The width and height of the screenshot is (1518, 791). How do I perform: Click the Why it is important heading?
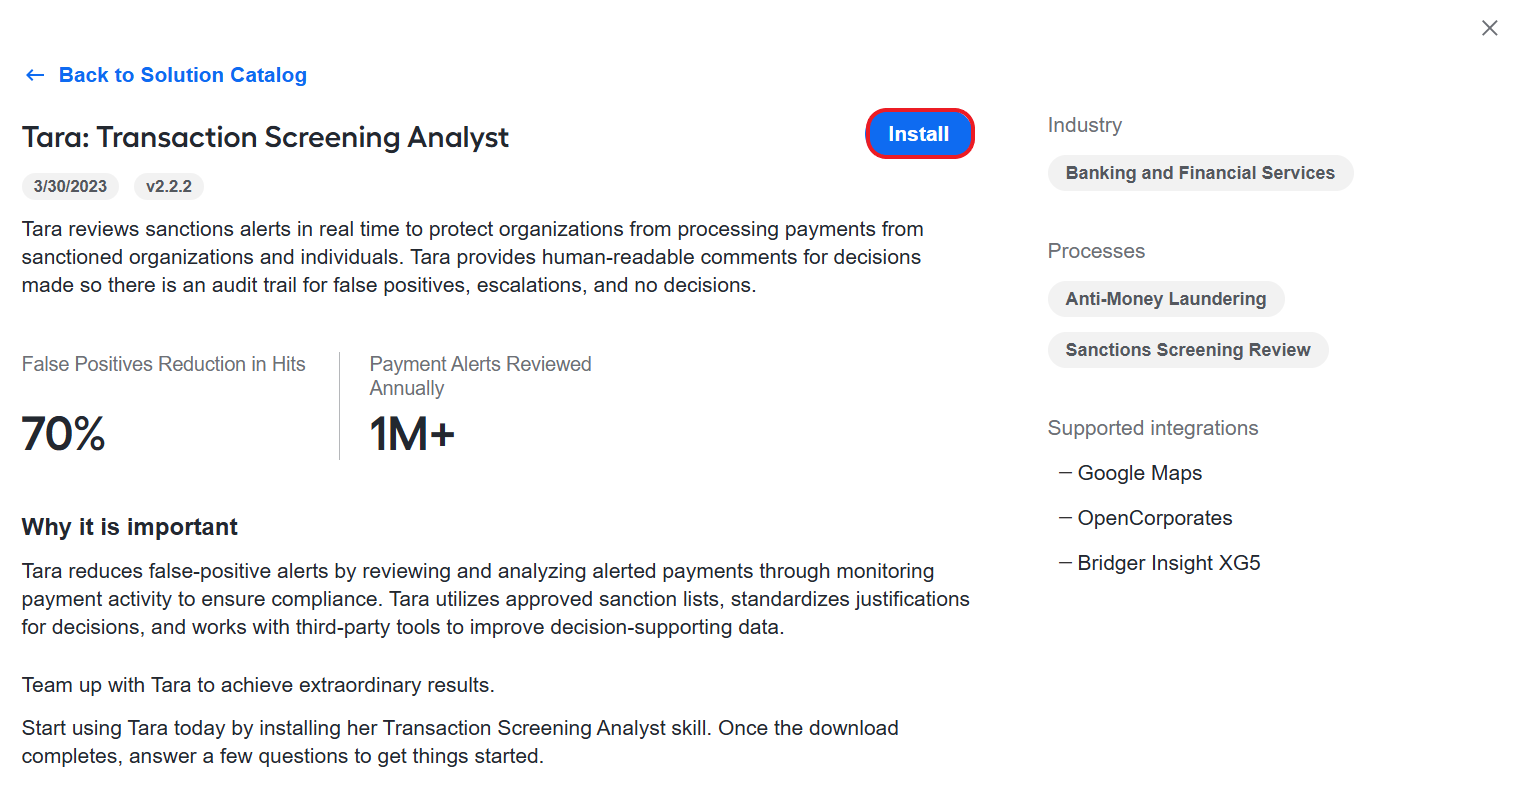(x=130, y=527)
